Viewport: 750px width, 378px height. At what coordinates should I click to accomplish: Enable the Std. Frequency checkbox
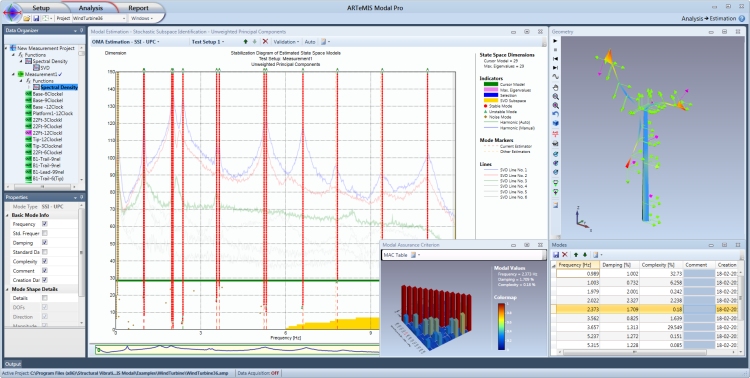coord(44,233)
